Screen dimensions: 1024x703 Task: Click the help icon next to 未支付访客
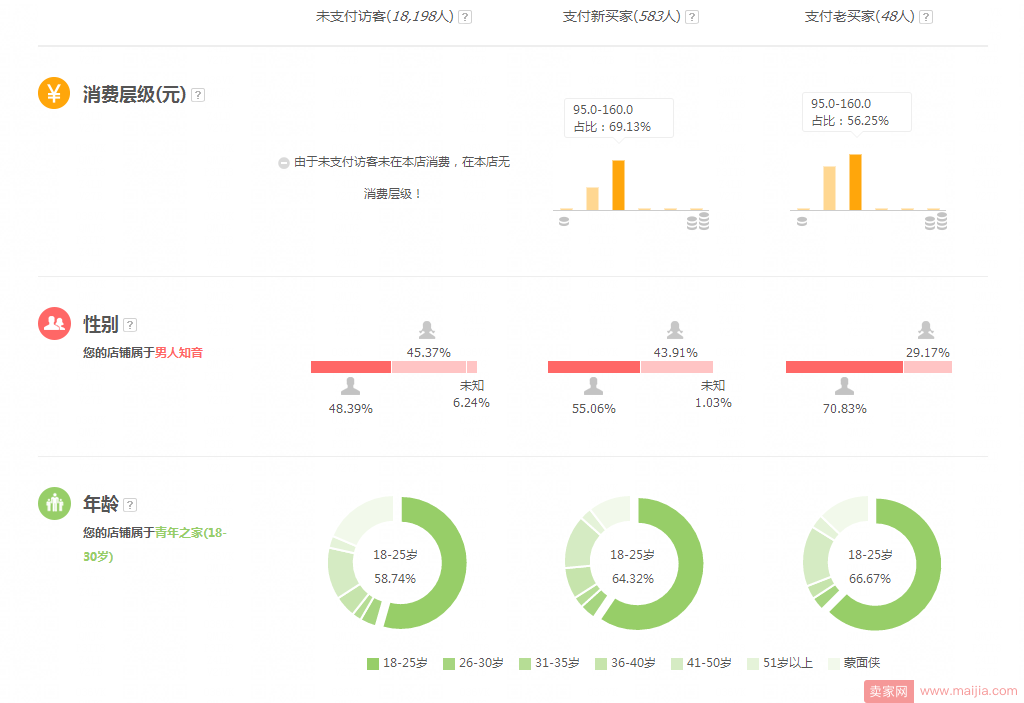[x=465, y=17]
